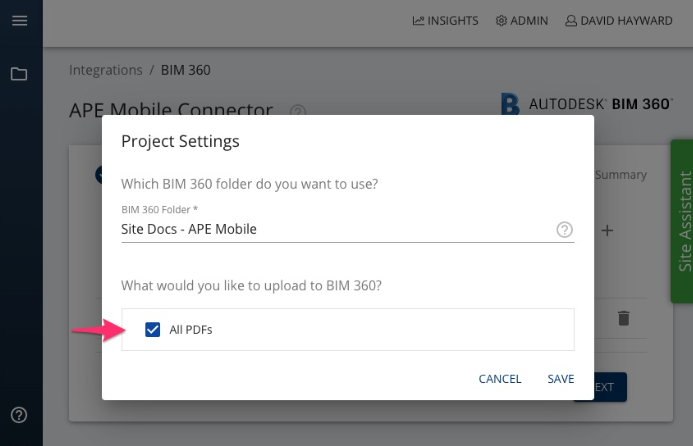Save the Project Settings
This screenshot has width=693, height=446.
click(561, 379)
